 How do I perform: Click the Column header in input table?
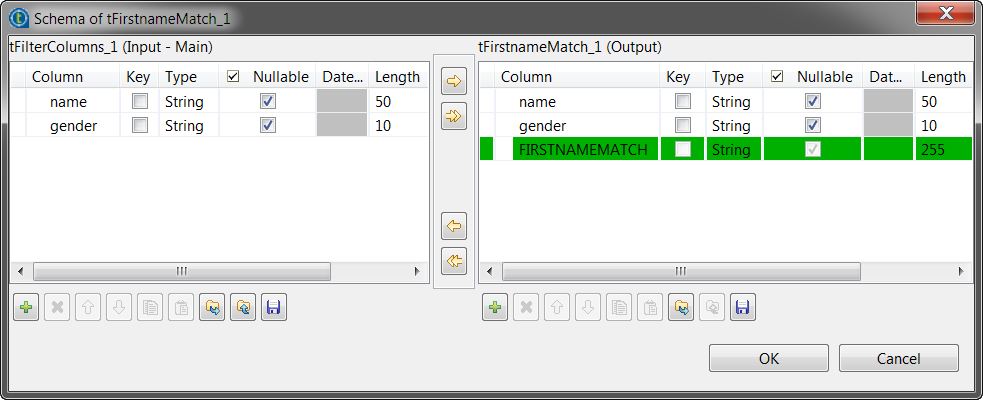(x=73, y=76)
